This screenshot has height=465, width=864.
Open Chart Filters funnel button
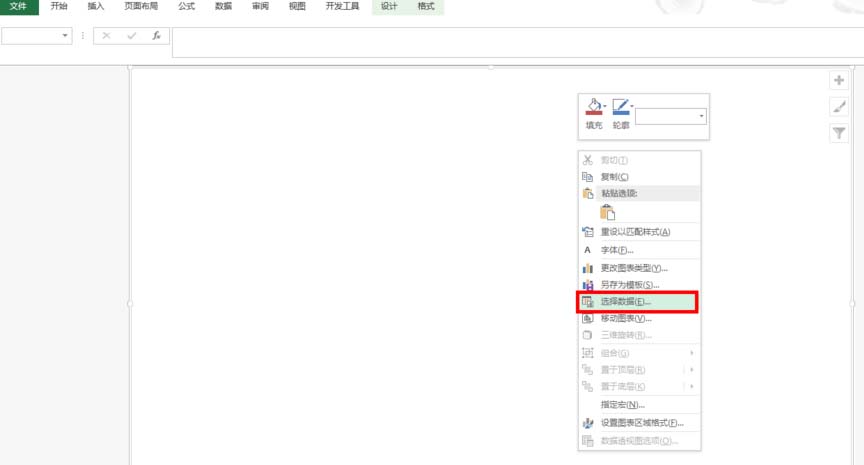point(839,133)
